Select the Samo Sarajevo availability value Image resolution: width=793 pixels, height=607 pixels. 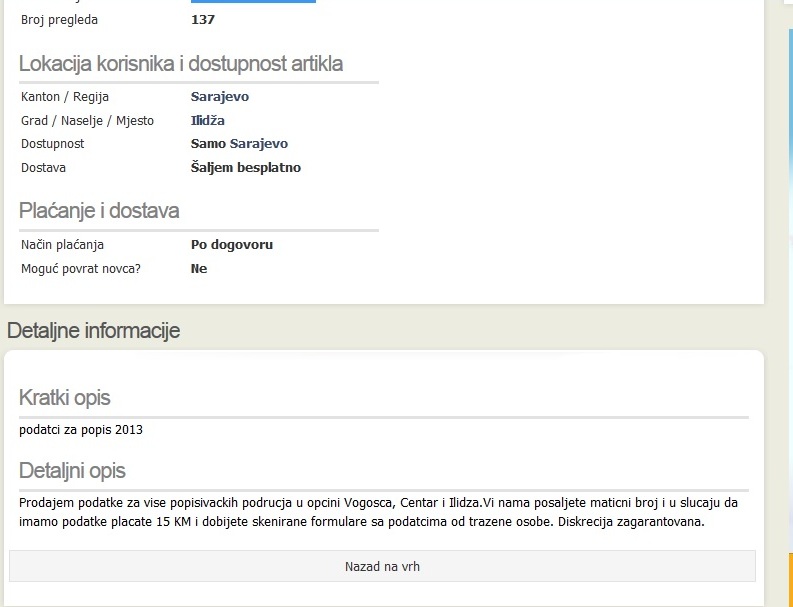click(x=239, y=144)
